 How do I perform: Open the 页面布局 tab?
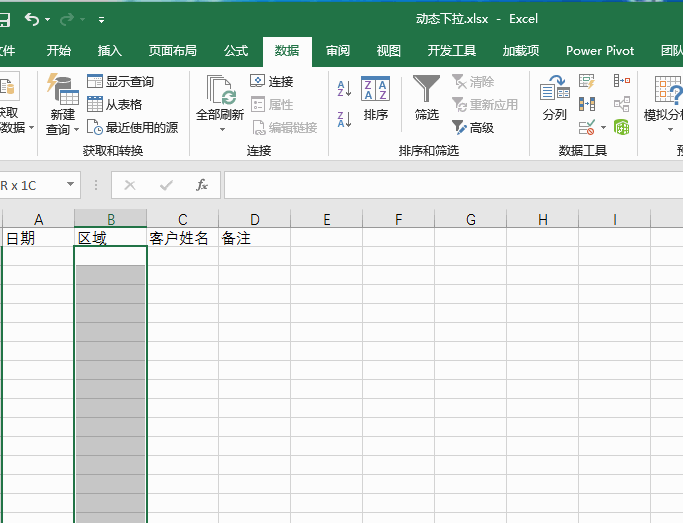coord(172,51)
